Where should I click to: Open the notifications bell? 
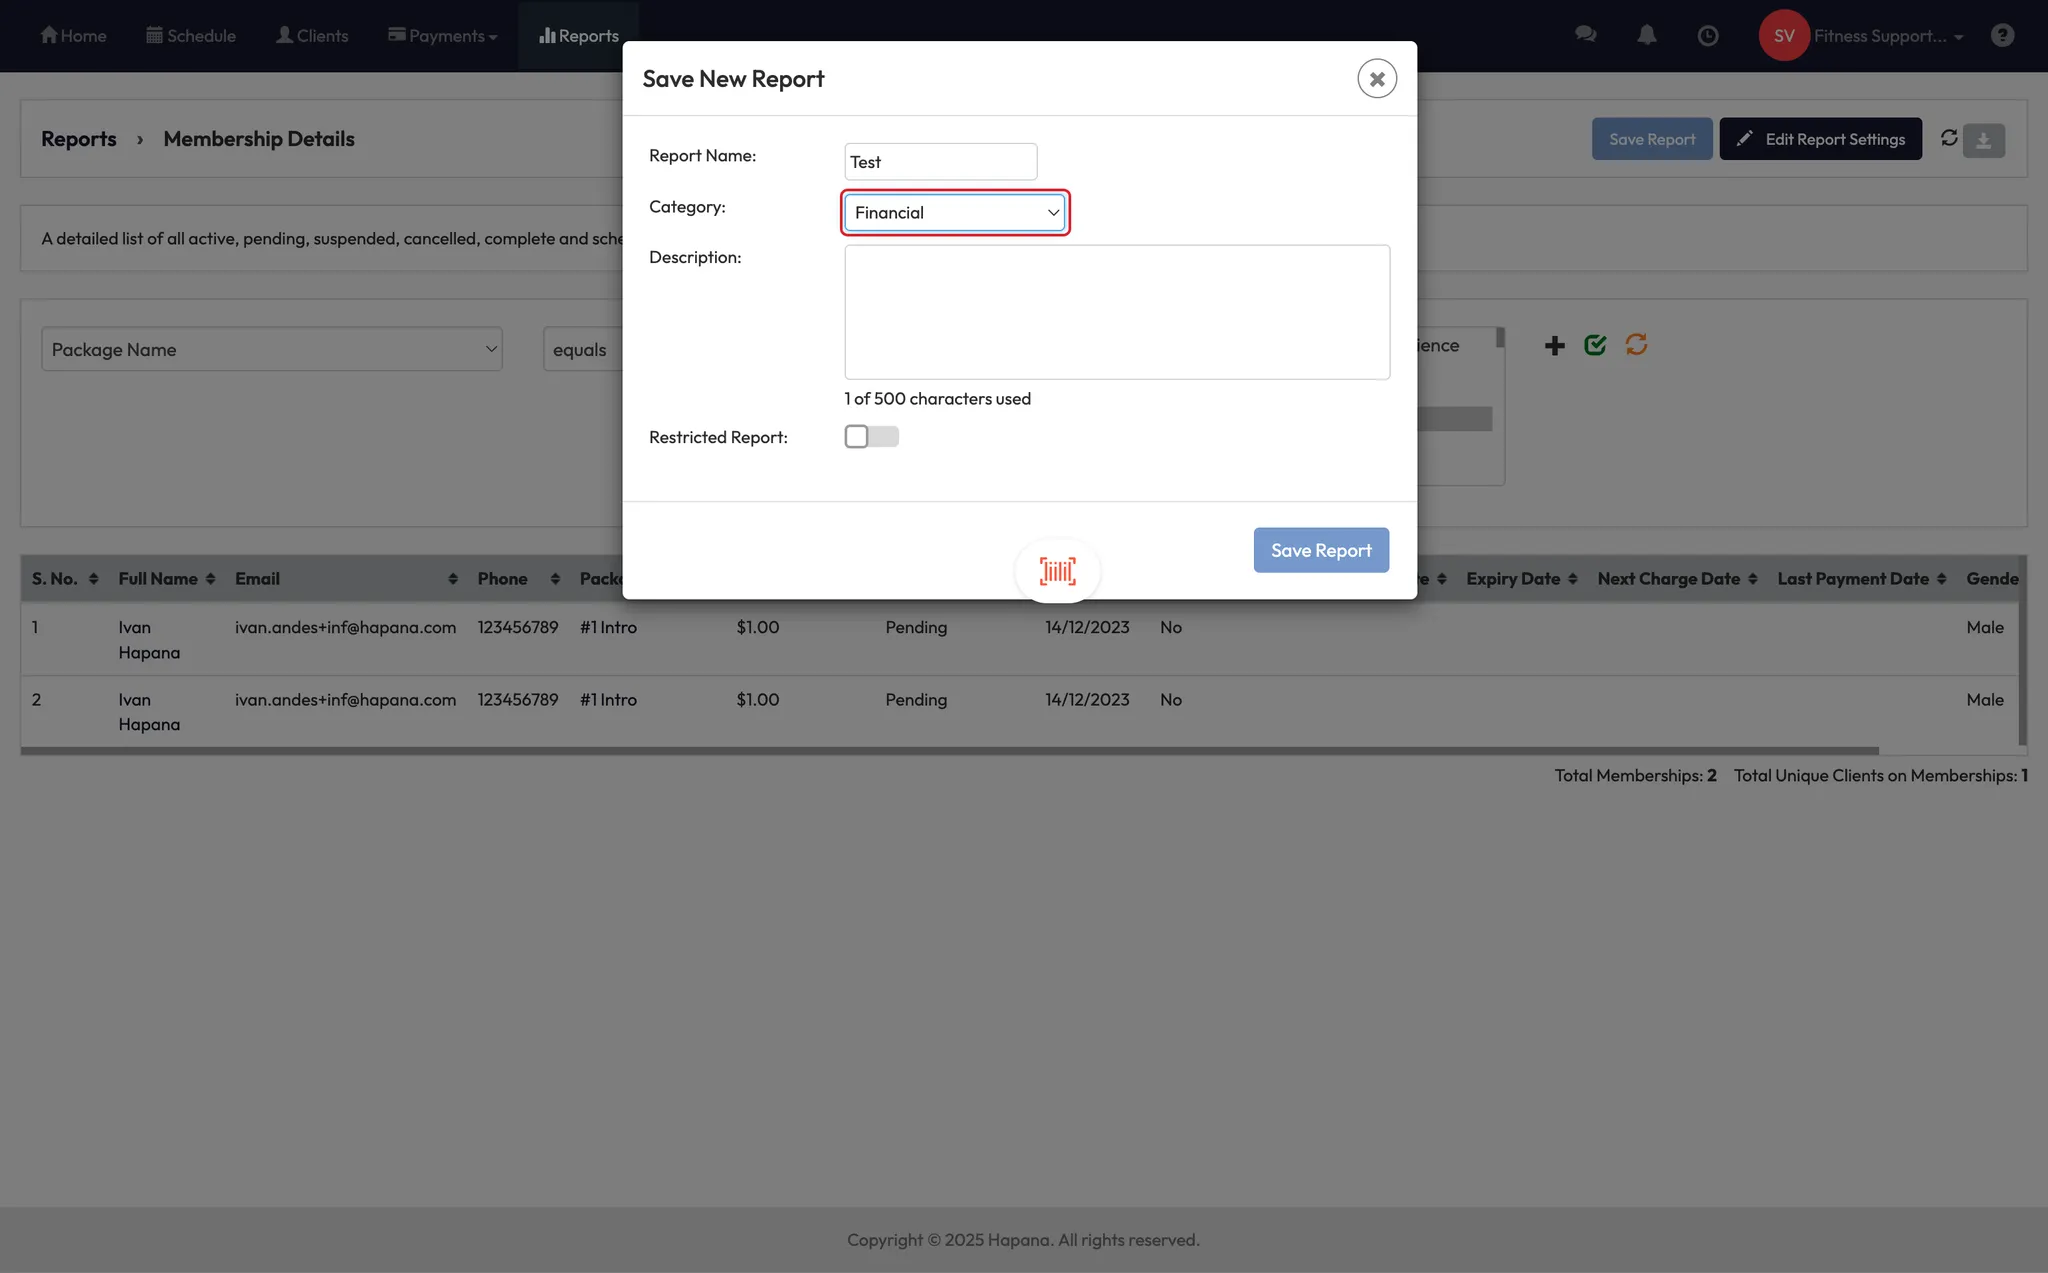point(1646,35)
